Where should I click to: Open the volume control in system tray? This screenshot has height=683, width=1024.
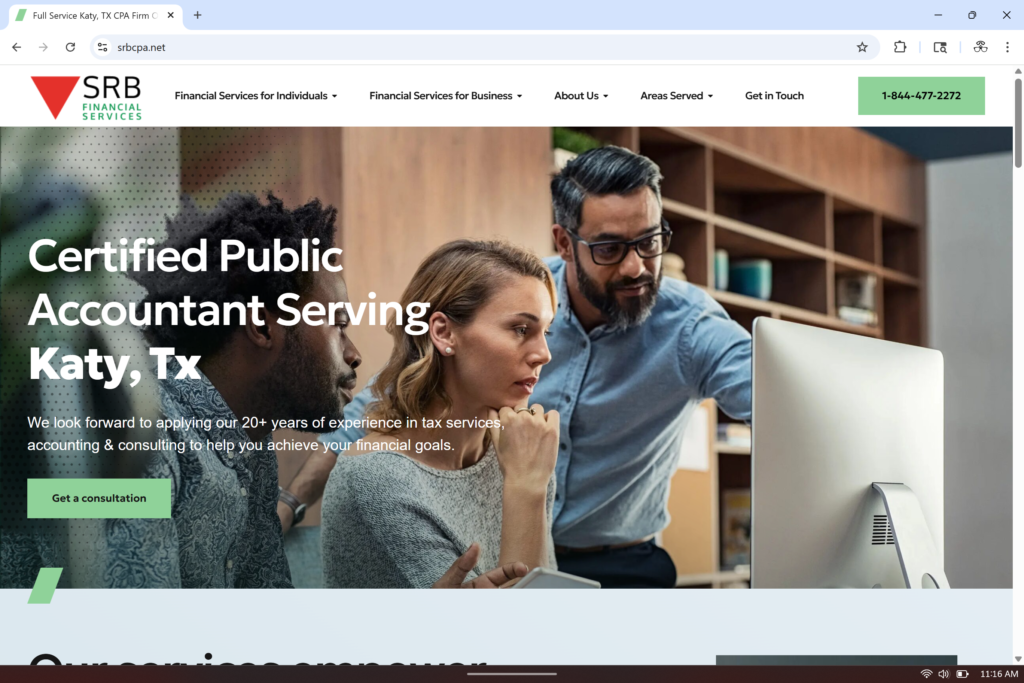click(x=943, y=674)
